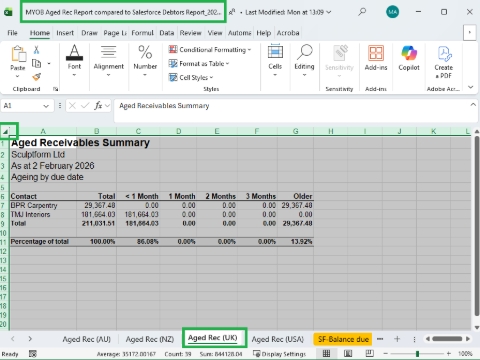The image size is (480, 360).
Task: Switch to Normal view in status bar
Action: pos(327,353)
